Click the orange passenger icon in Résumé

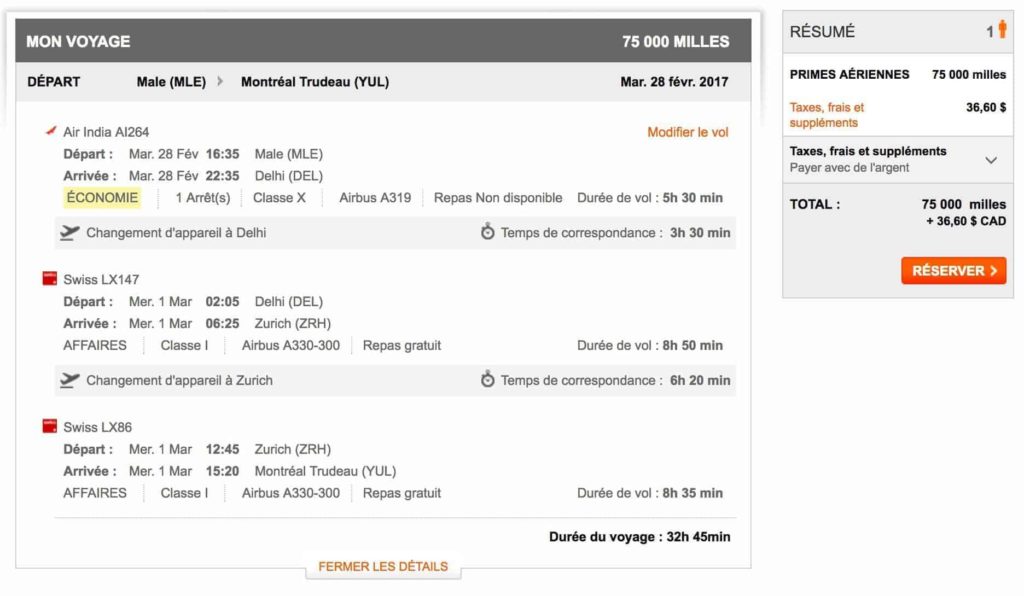tap(1002, 30)
